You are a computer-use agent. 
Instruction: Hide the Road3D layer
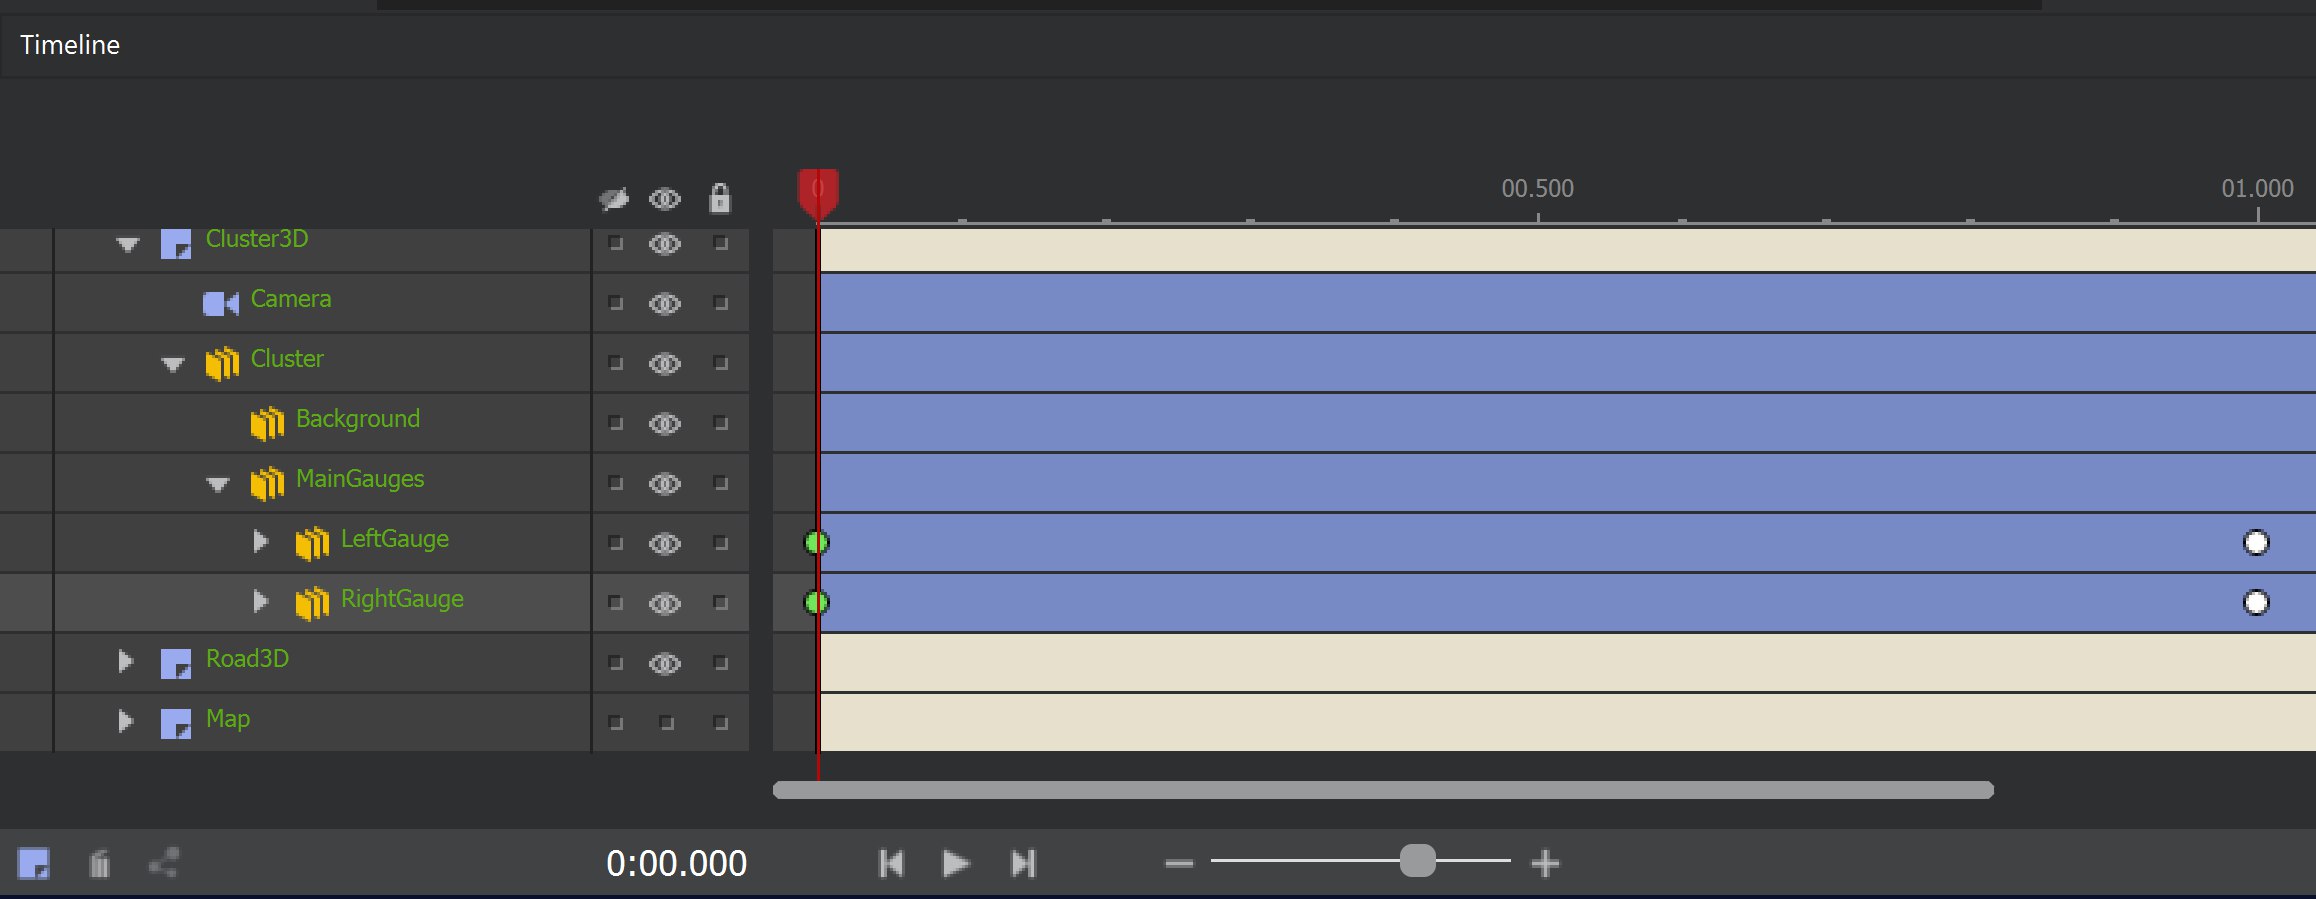665,663
